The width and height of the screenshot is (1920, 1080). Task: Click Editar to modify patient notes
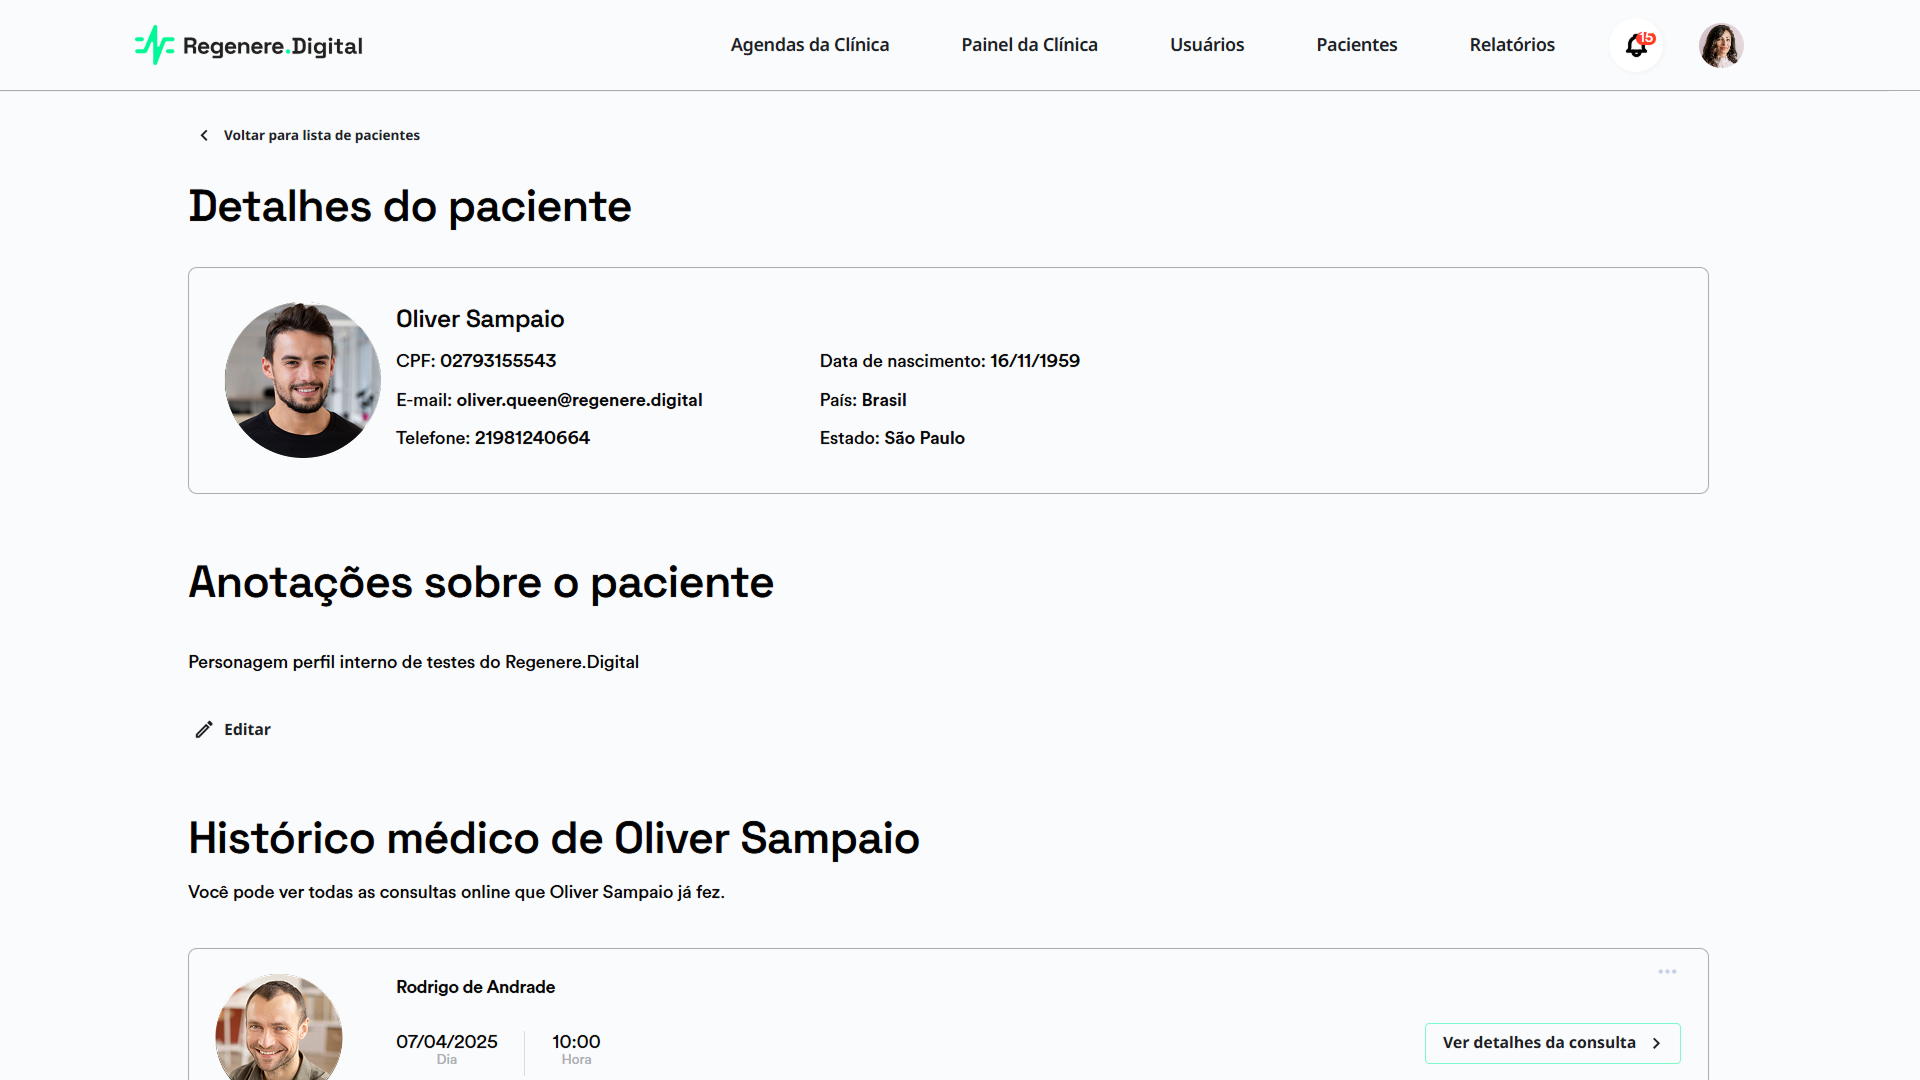click(247, 729)
